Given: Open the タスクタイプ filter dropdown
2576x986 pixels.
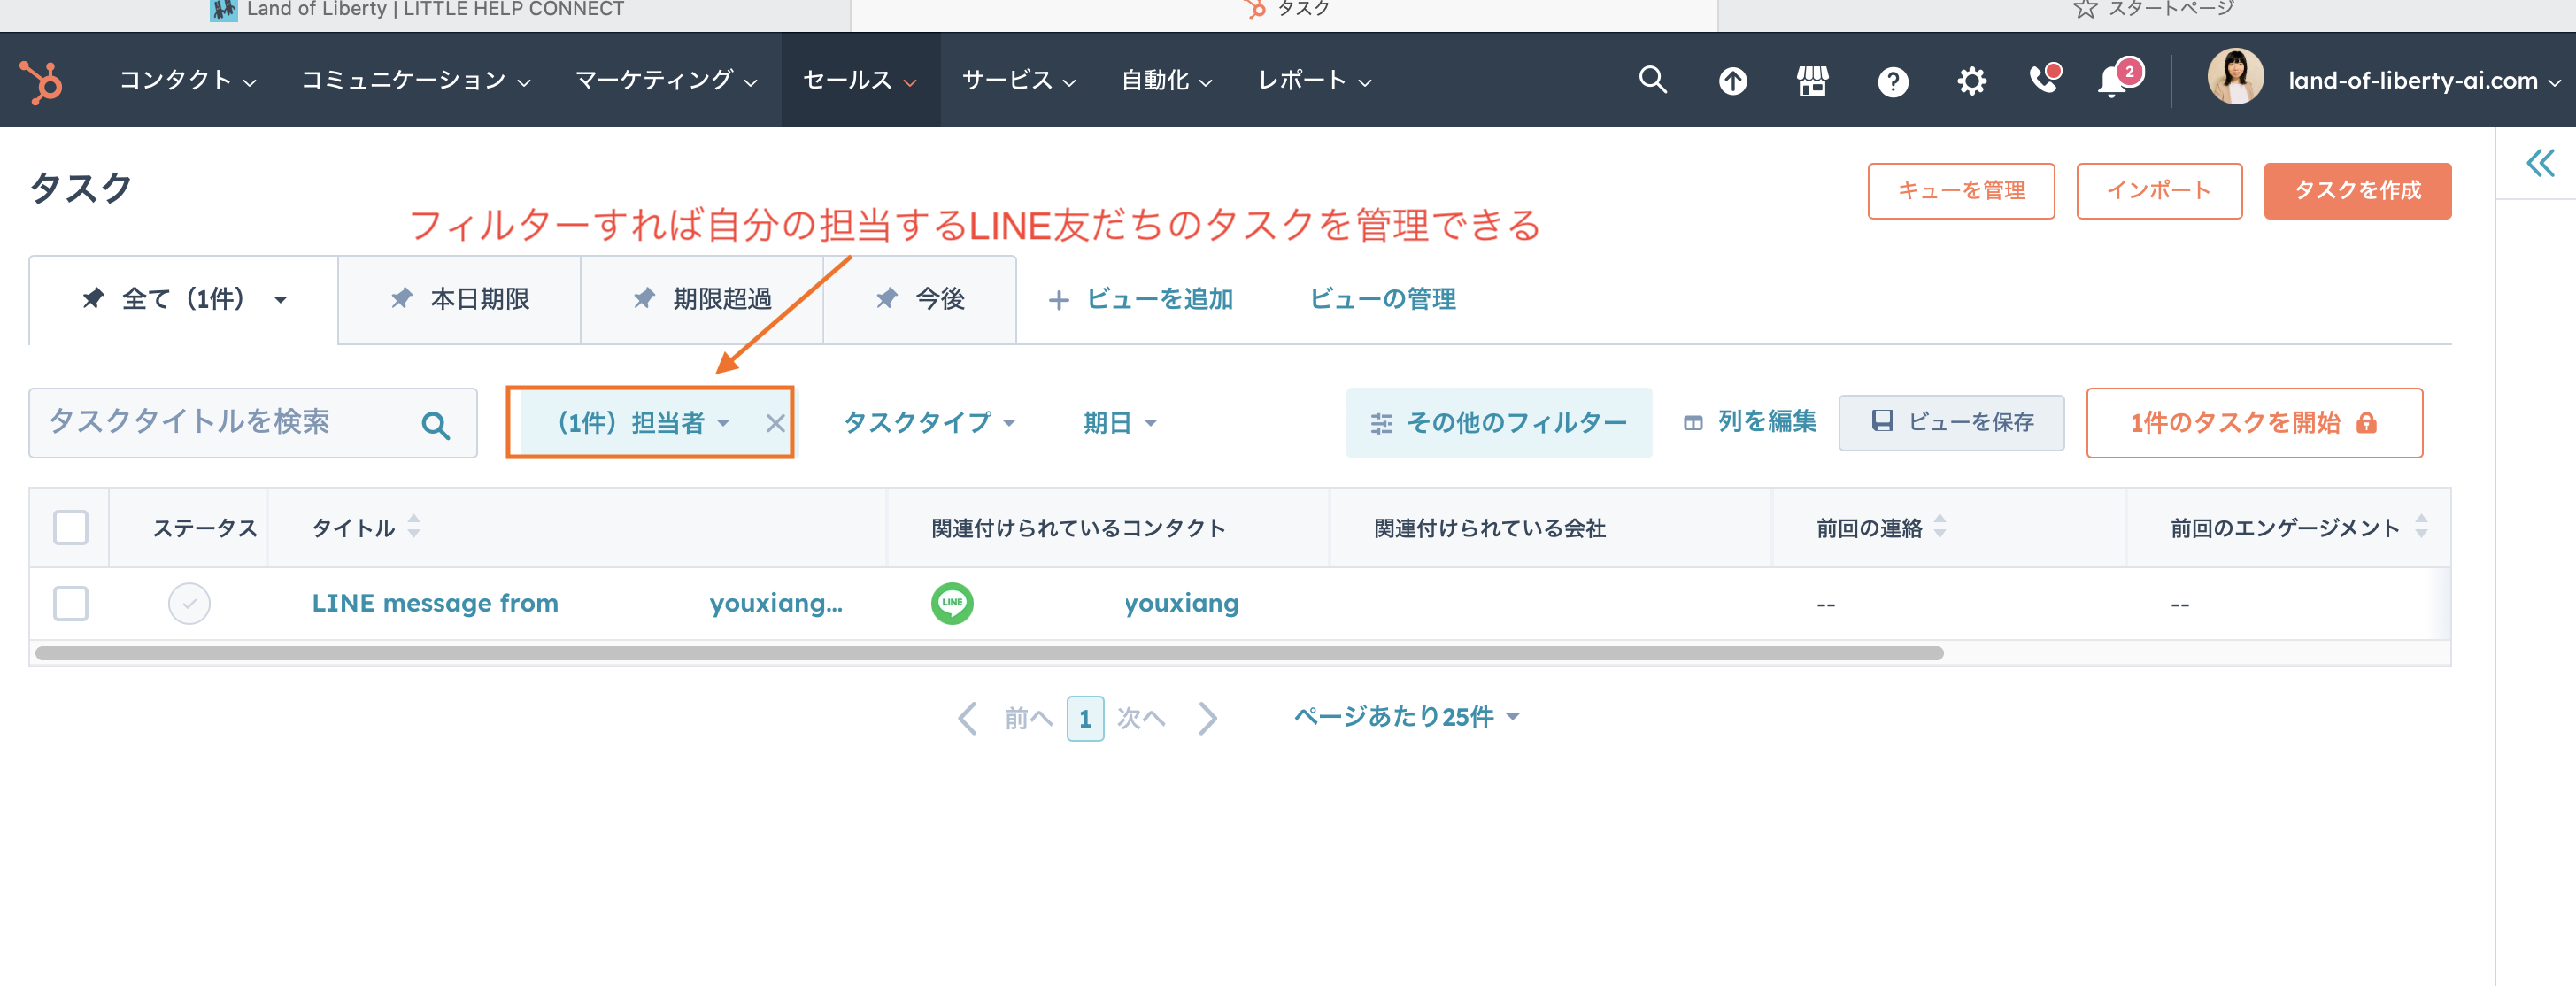Looking at the screenshot, I should (x=930, y=422).
